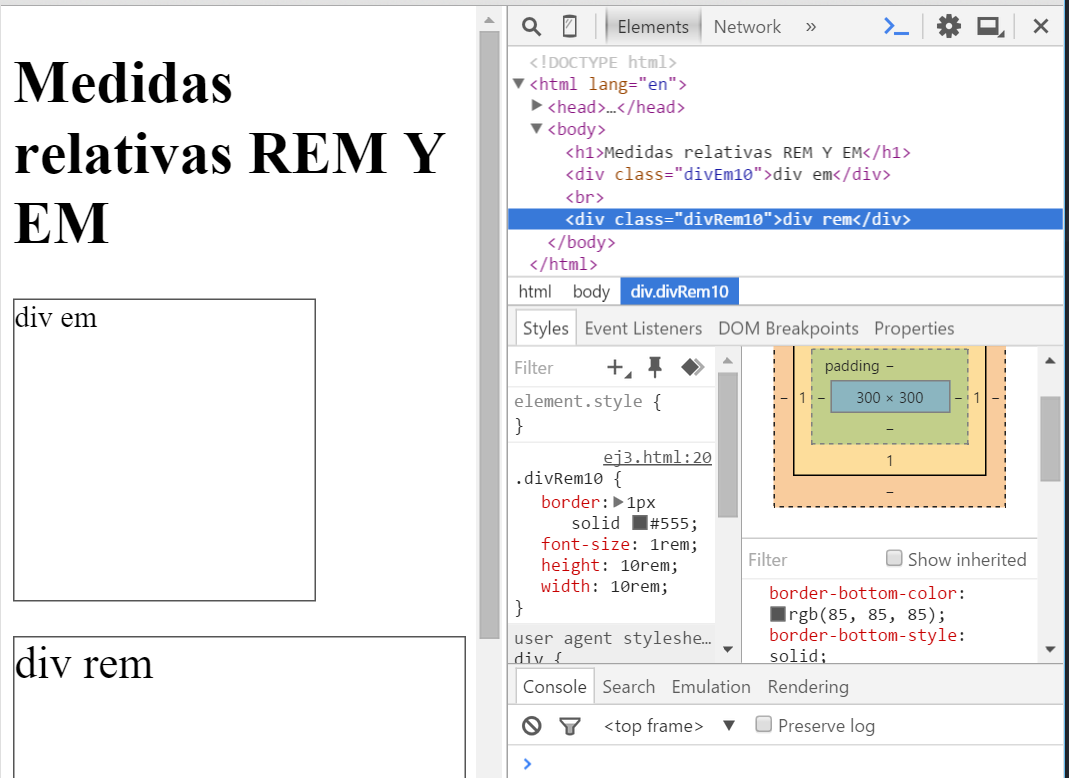Viewport: 1069px width, 778px height.
Task: Clear the console with the prohibition icon
Action: [530, 725]
